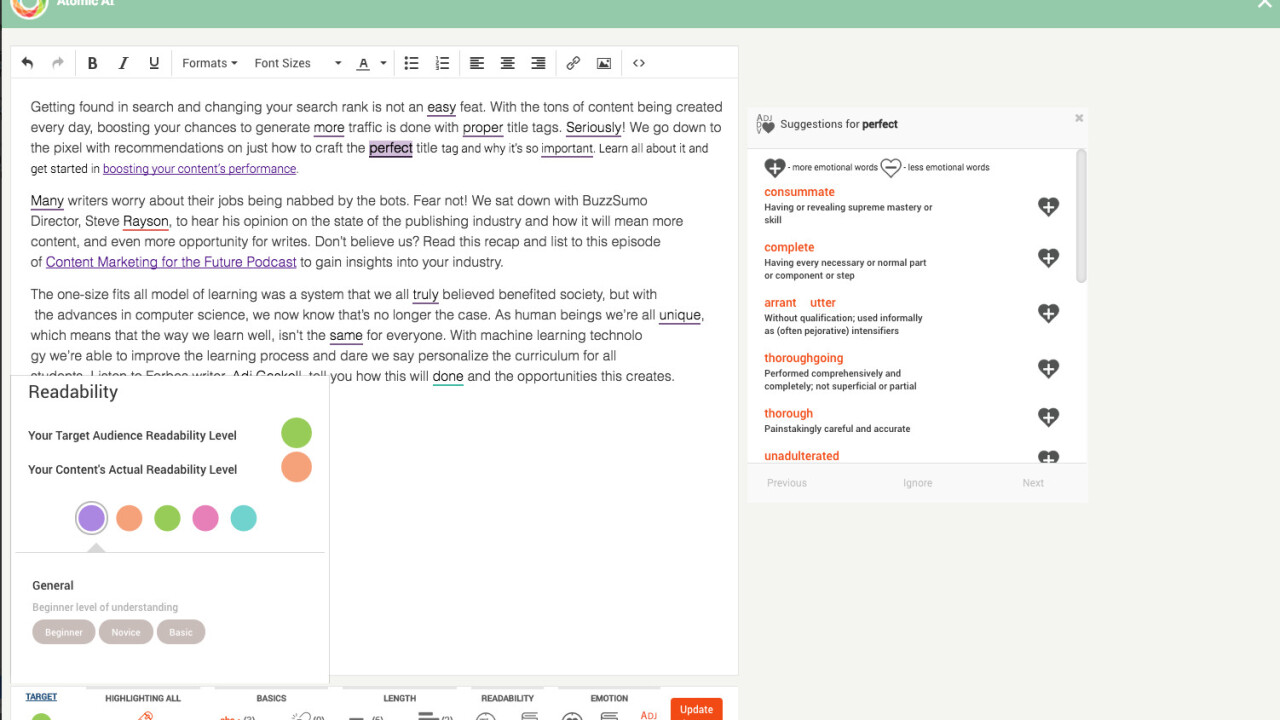Open the insert image tool
The height and width of the screenshot is (720, 1280).
coord(604,63)
